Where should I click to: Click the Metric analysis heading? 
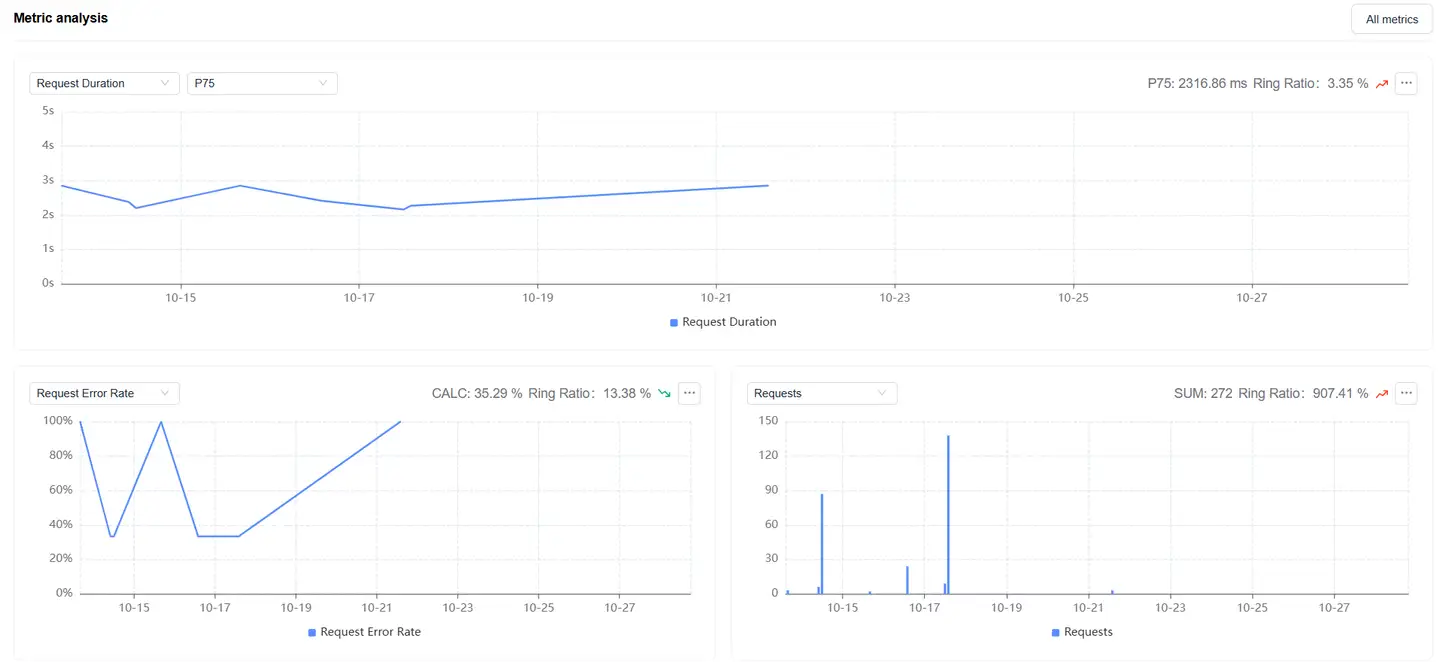coord(61,18)
